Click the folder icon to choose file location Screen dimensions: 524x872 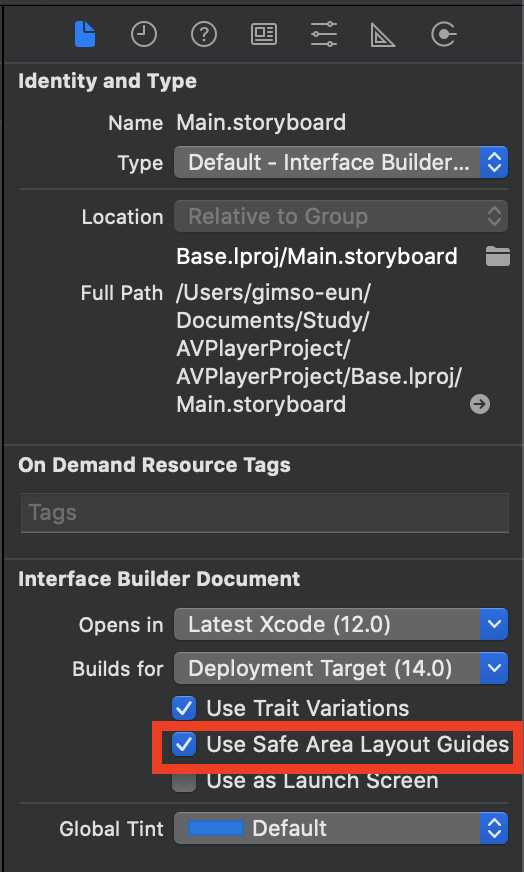[x=497, y=256]
